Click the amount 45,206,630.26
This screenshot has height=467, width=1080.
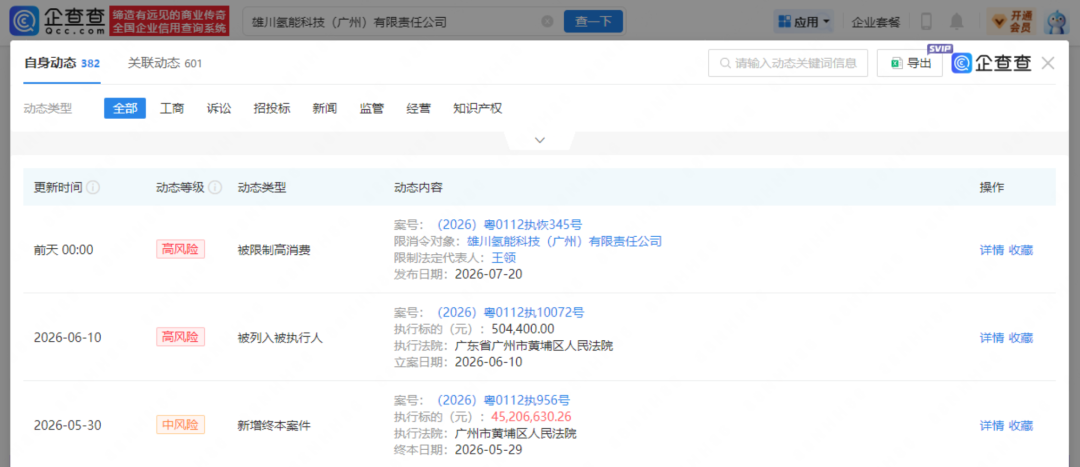point(531,417)
